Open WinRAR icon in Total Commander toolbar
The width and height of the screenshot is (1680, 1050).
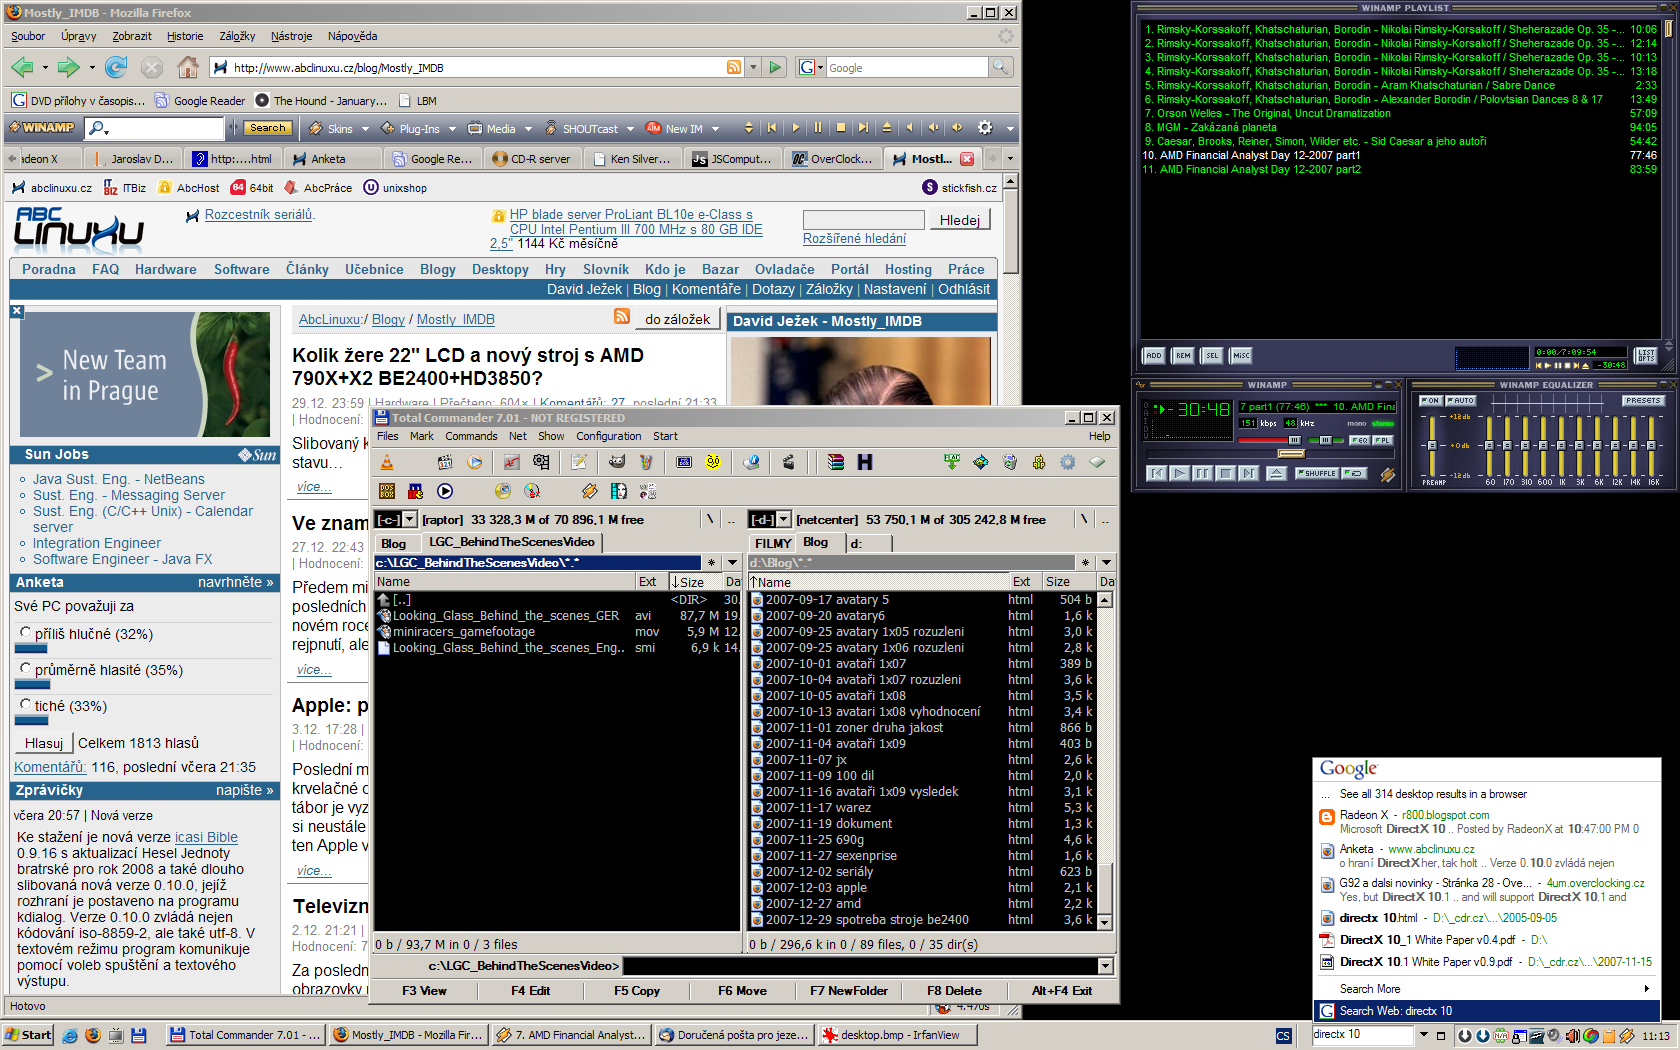tap(836, 462)
